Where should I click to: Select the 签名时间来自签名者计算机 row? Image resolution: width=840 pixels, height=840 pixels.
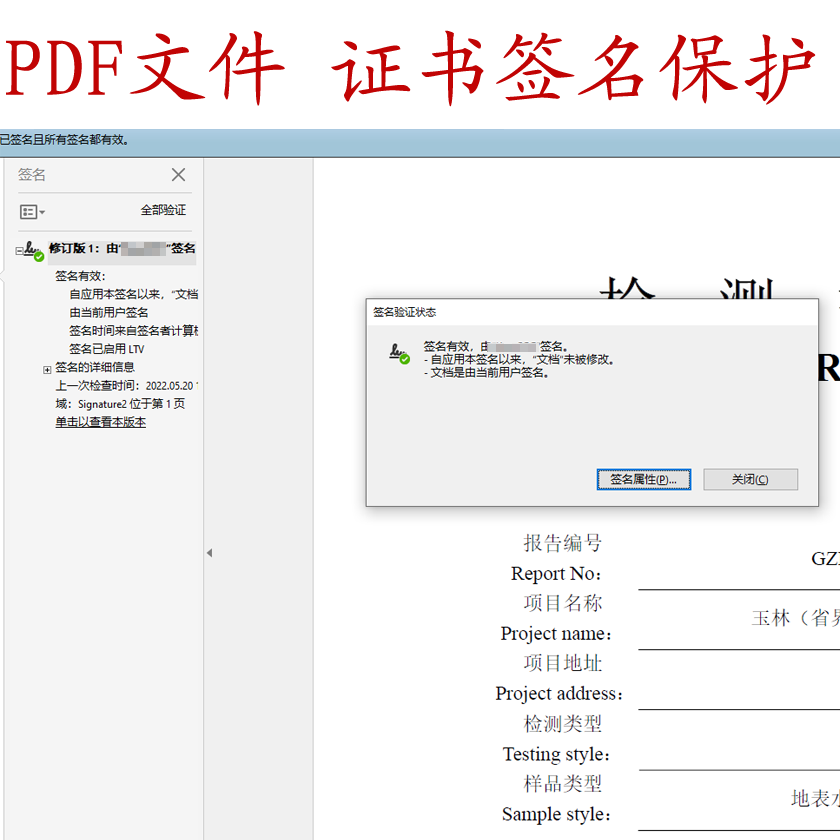pyautogui.click(x=133, y=331)
